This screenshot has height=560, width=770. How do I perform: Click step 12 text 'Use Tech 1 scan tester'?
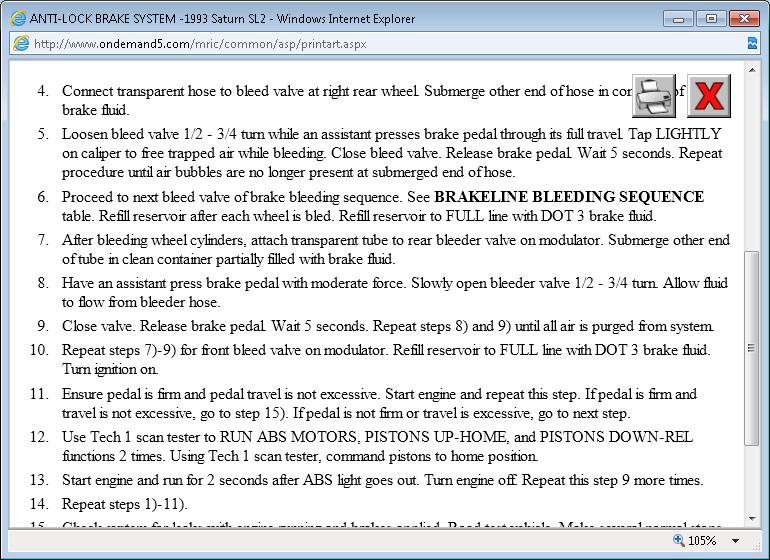click(x=131, y=437)
